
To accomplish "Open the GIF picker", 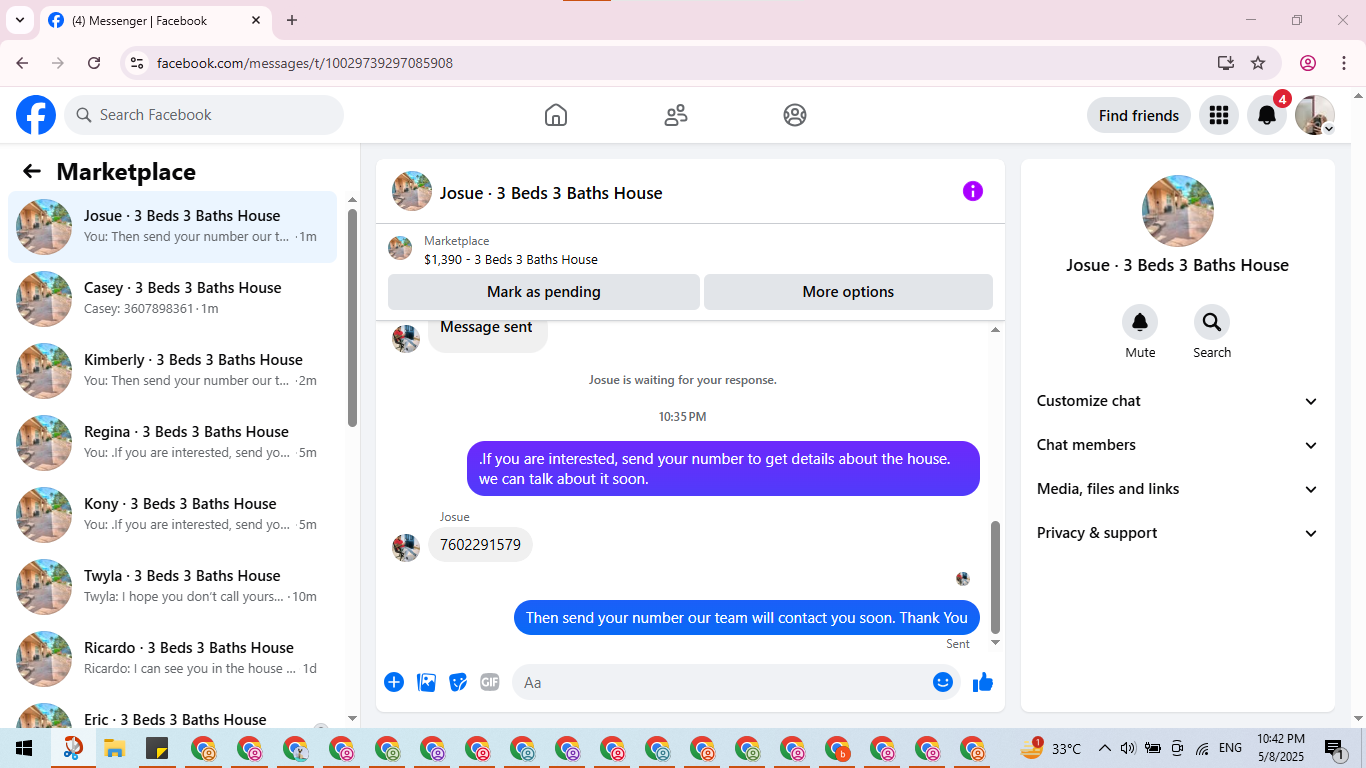I will coord(489,682).
